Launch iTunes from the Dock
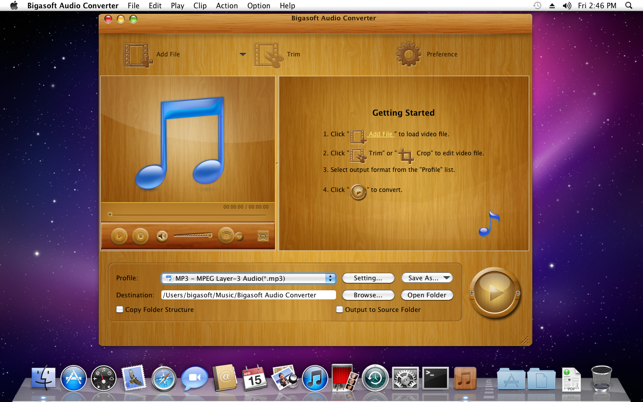The height and width of the screenshot is (402, 643). tap(315, 378)
